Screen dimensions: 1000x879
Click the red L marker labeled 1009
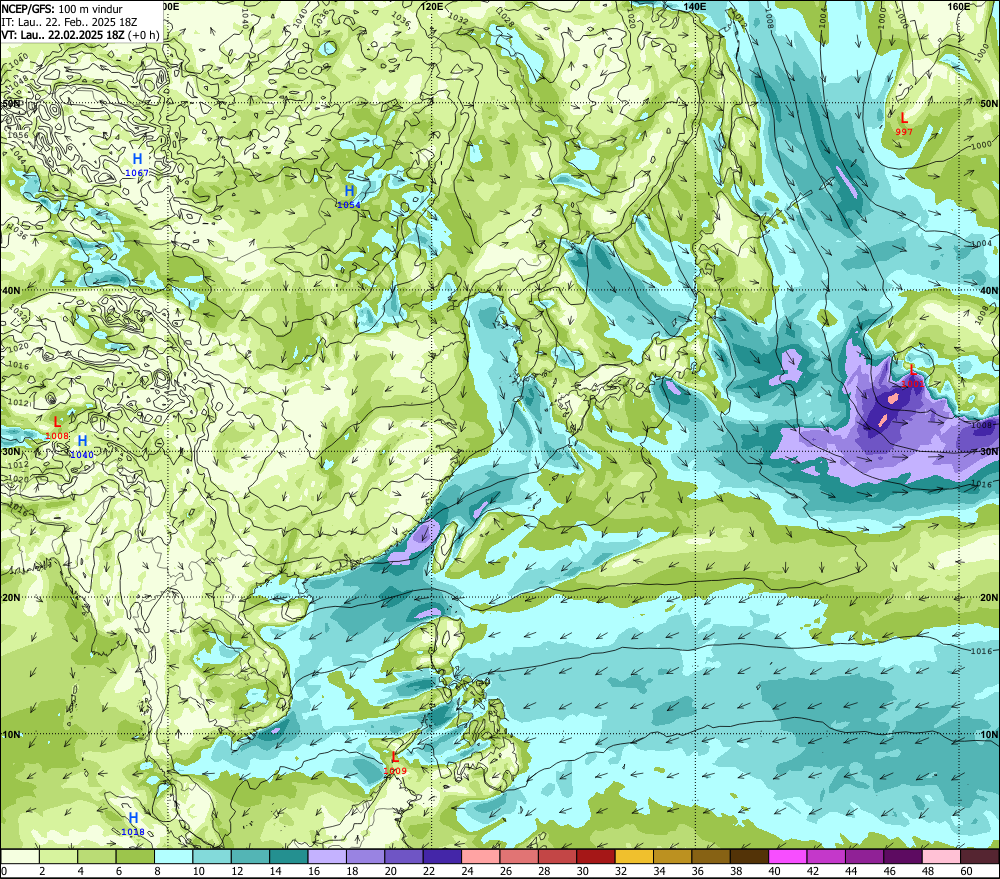pos(395,757)
